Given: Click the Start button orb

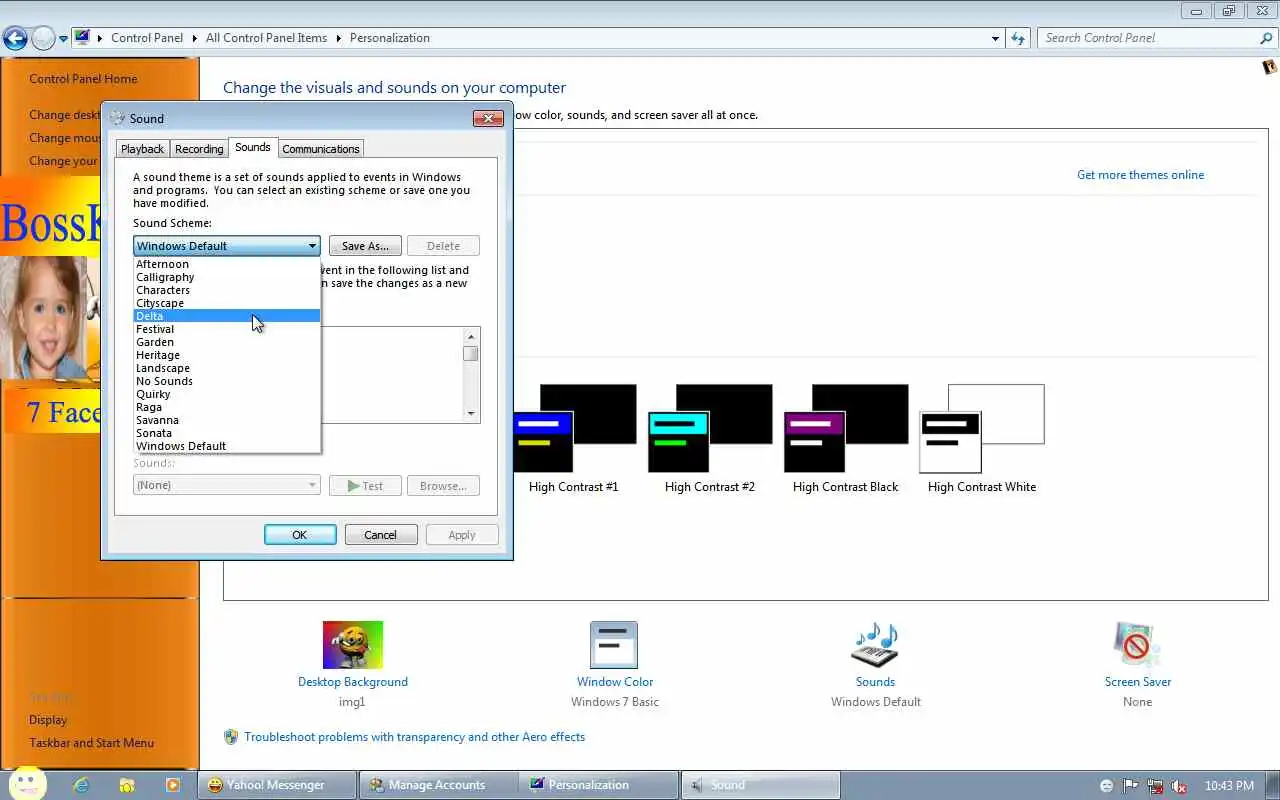Looking at the screenshot, I should pos(27,783).
